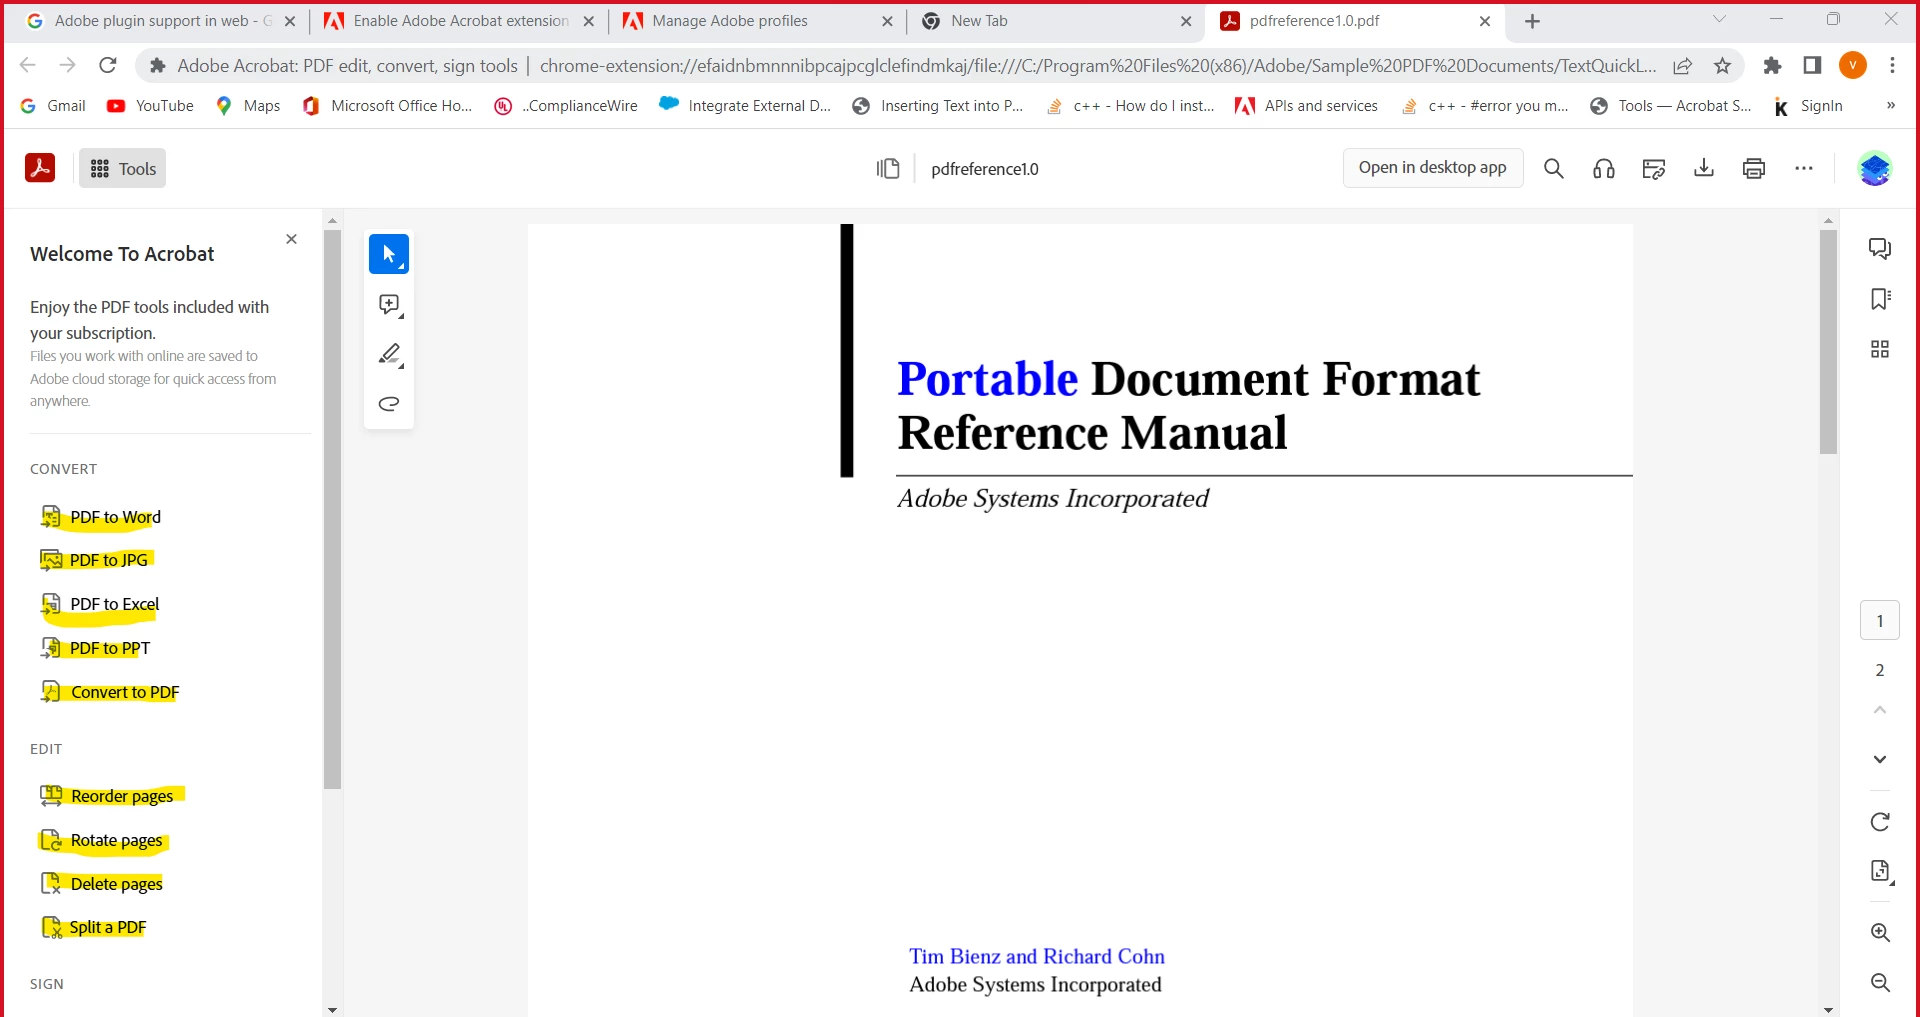Screen dimensions: 1920x1017
Task: Select the pdfreference1.0.pdf browser tab
Action: pyautogui.click(x=1355, y=21)
